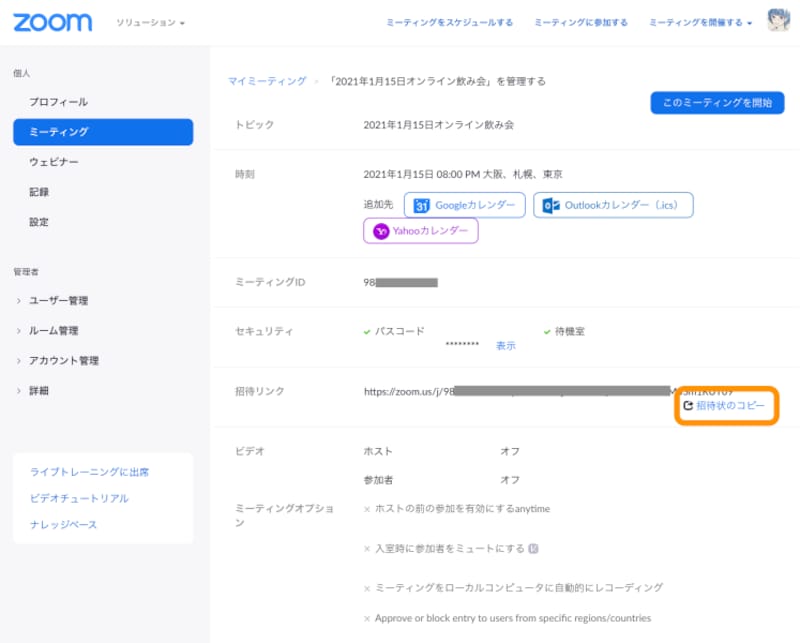Open ソリューション dropdown menu

[x=150, y=22]
